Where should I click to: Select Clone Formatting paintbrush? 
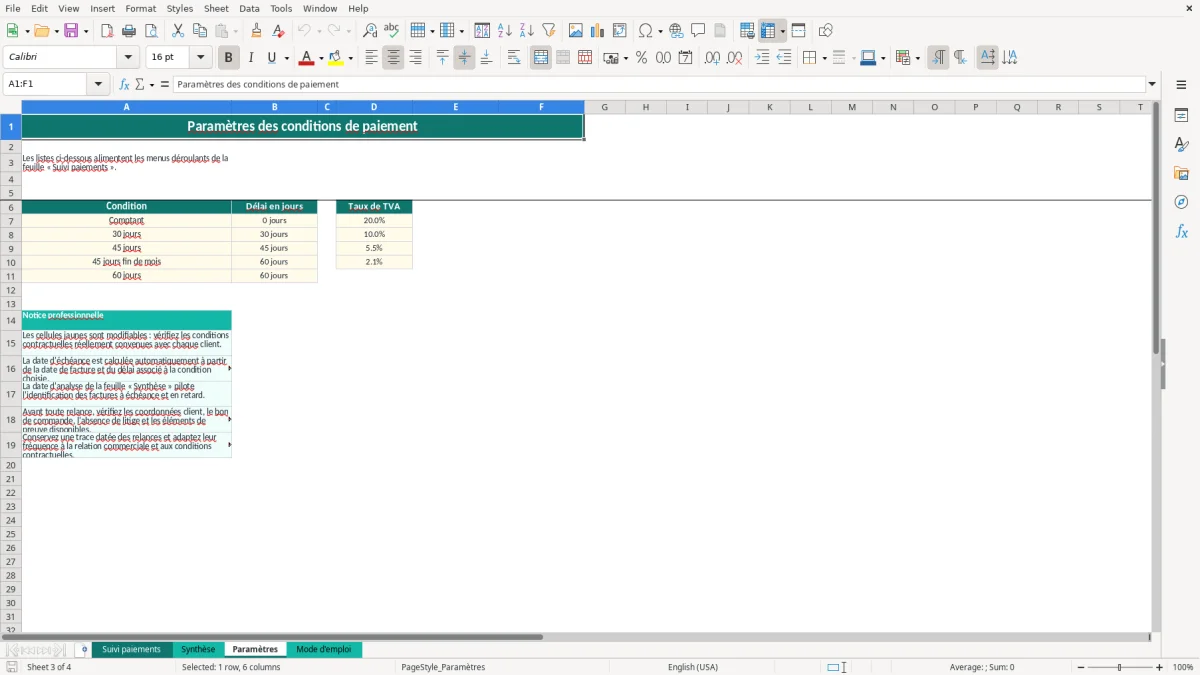click(257, 31)
